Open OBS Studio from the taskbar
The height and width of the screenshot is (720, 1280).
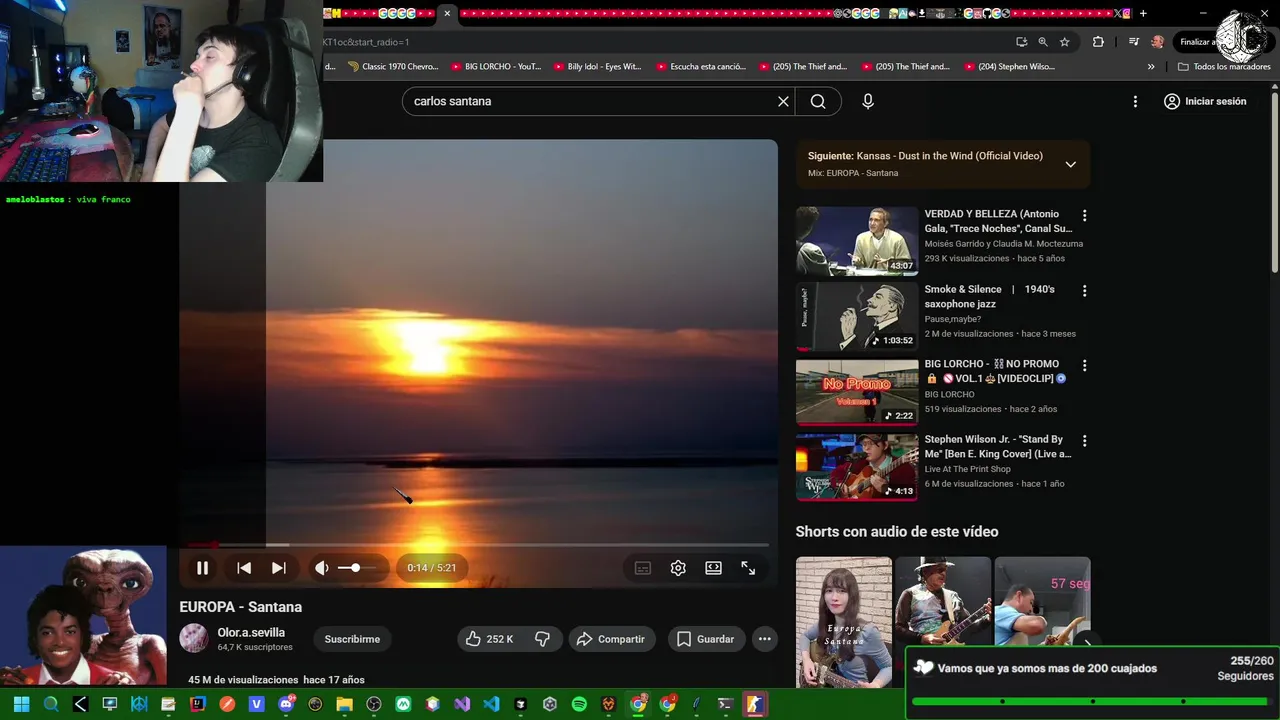coord(374,704)
